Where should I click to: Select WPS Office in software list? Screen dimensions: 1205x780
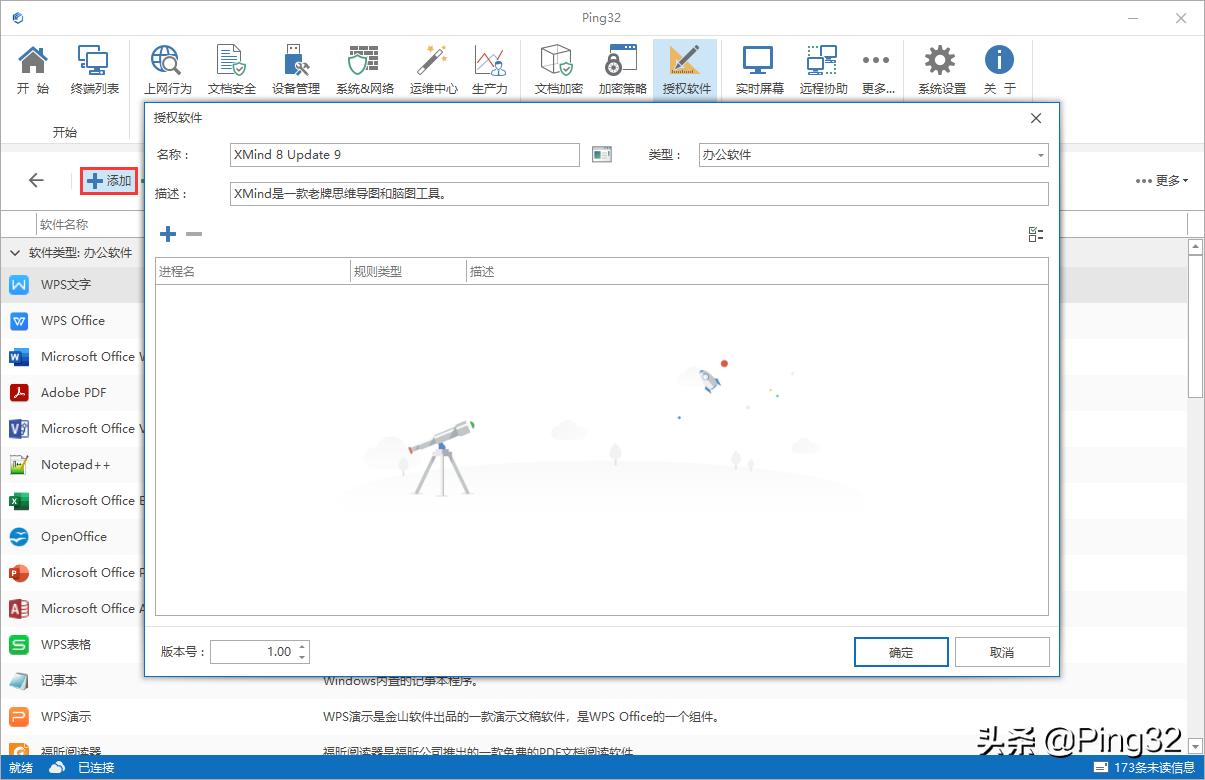point(73,321)
